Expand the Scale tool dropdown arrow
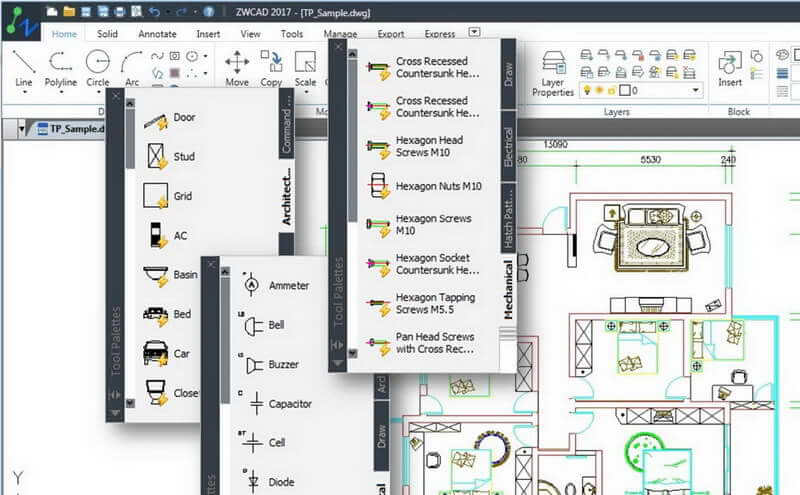 [306, 92]
